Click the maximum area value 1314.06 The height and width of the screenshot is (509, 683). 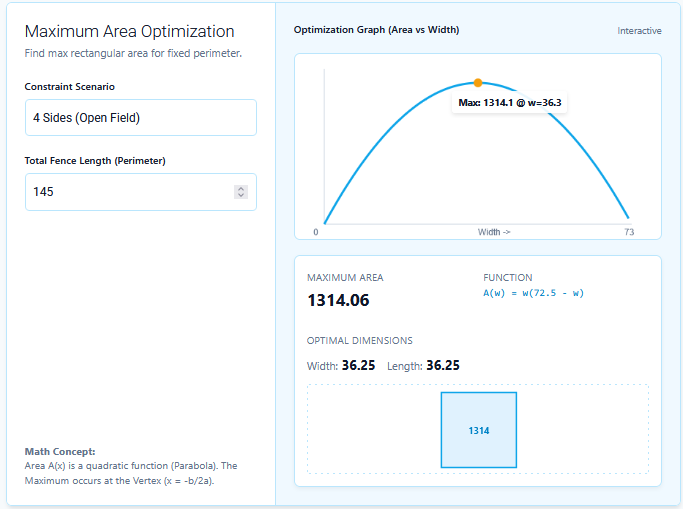(338, 299)
